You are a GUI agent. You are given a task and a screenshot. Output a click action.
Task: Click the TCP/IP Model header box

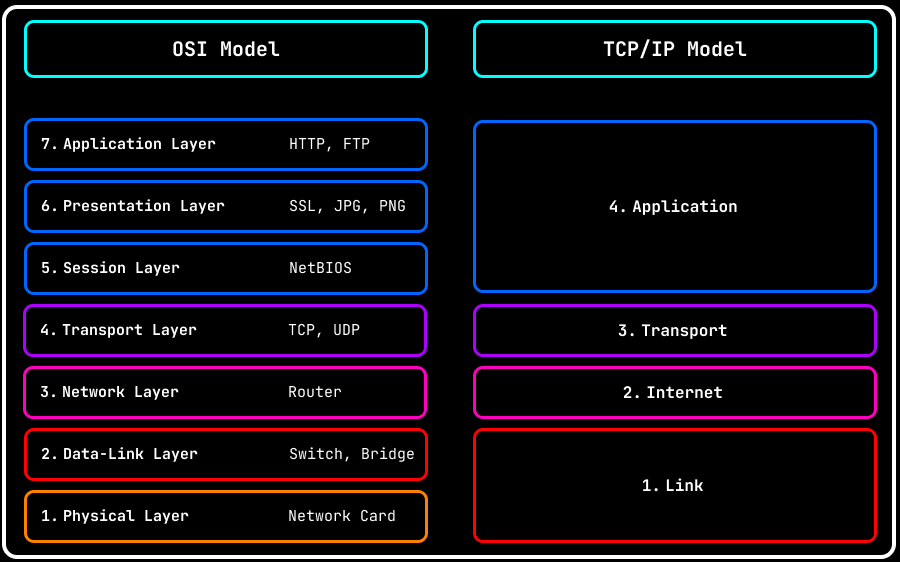click(x=675, y=49)
